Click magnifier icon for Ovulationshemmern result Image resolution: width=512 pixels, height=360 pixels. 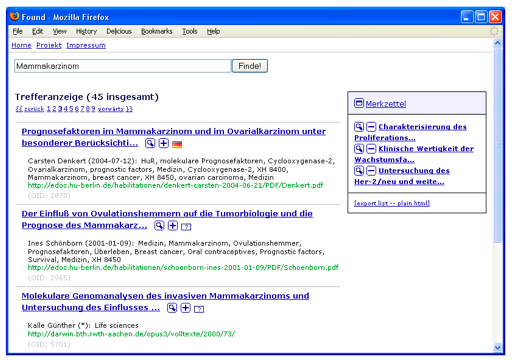[159, 226]
